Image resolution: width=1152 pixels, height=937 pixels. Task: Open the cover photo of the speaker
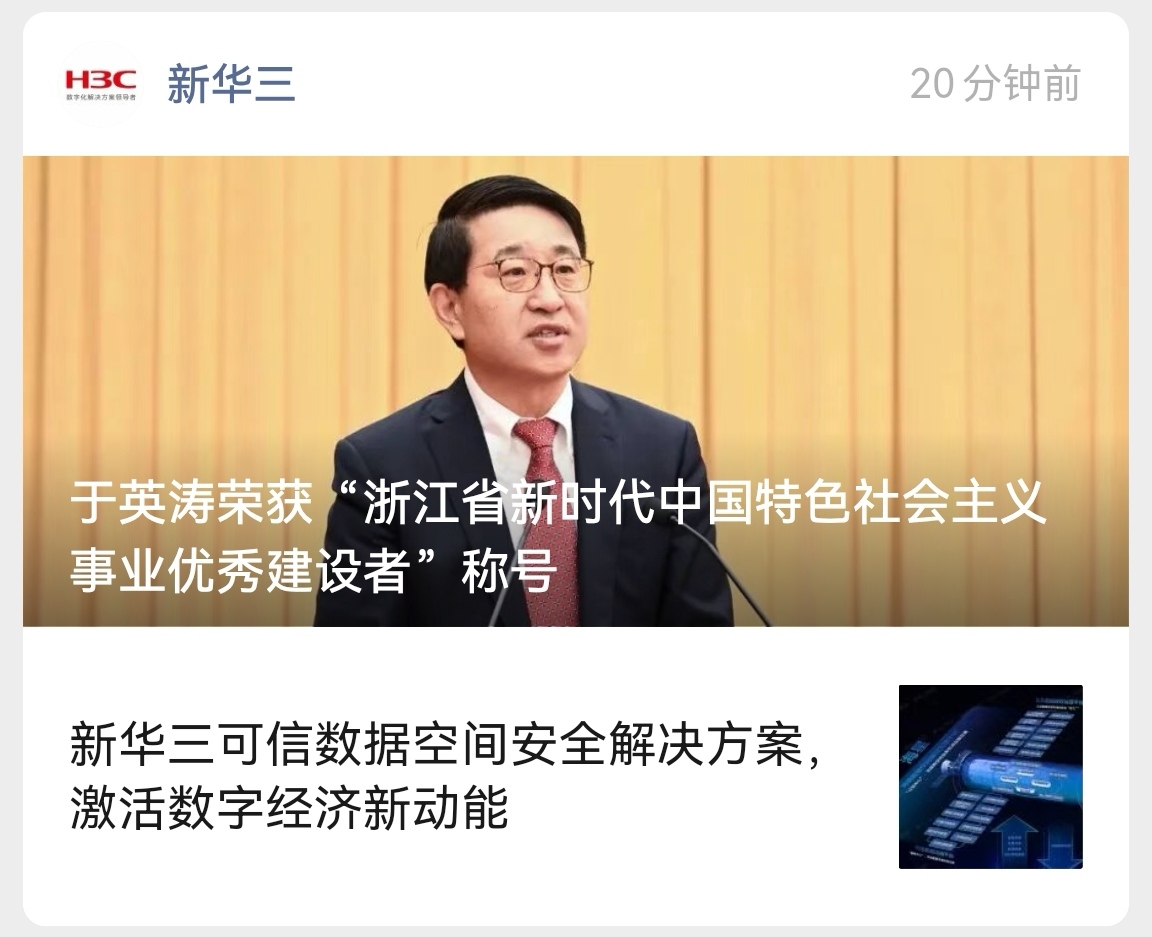click(576, 391)
